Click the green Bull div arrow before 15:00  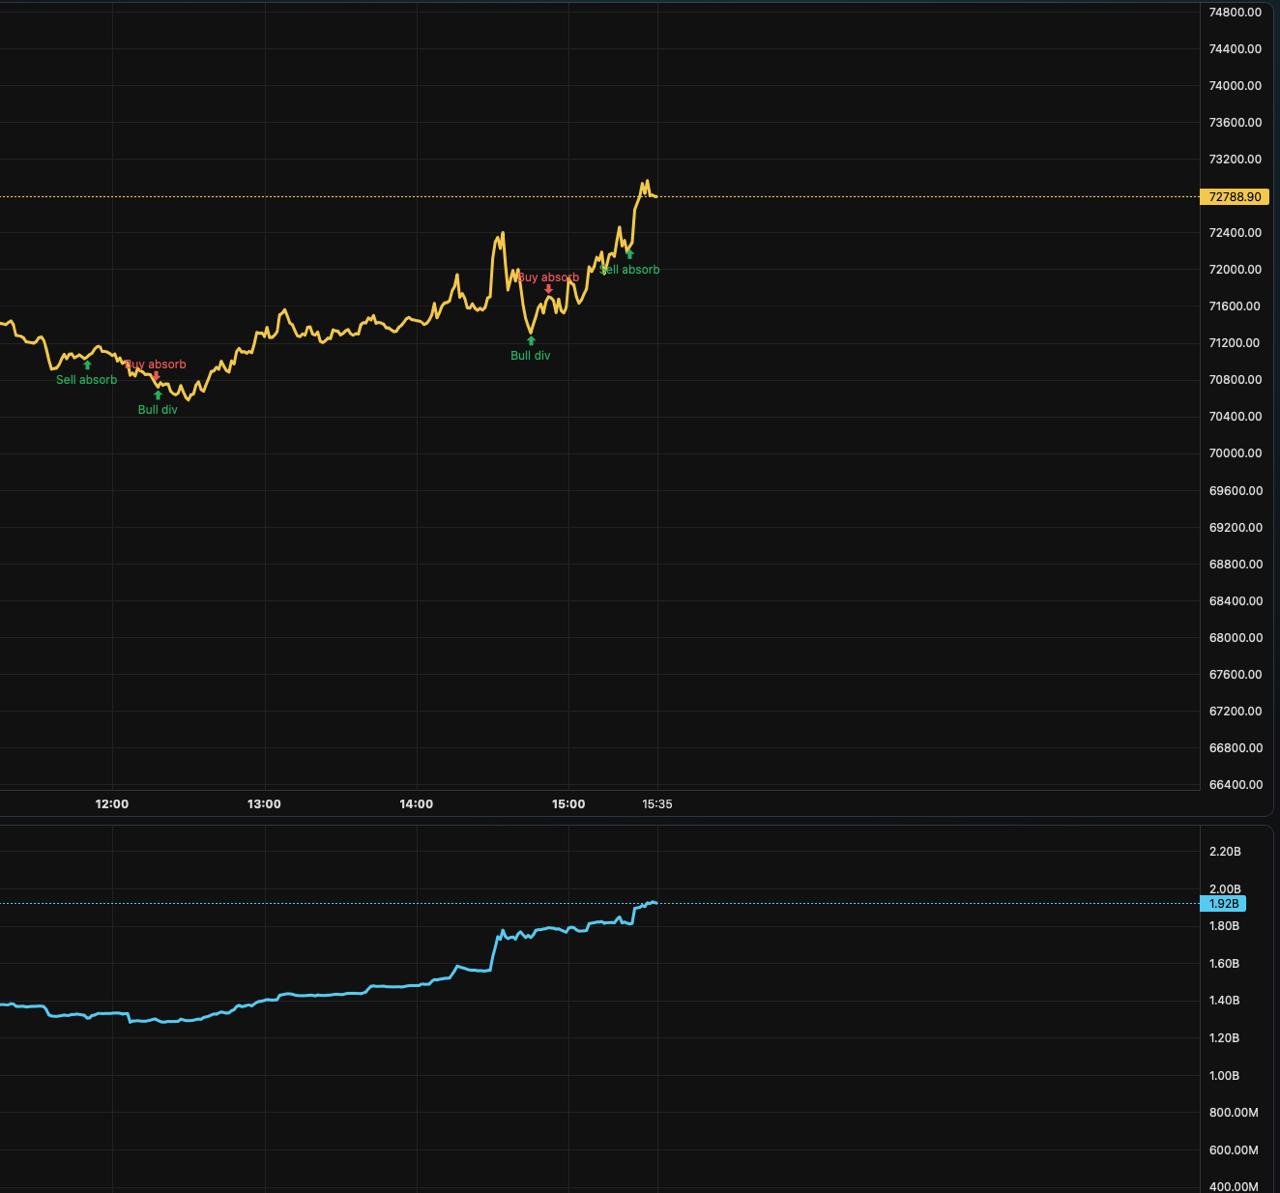531,341
